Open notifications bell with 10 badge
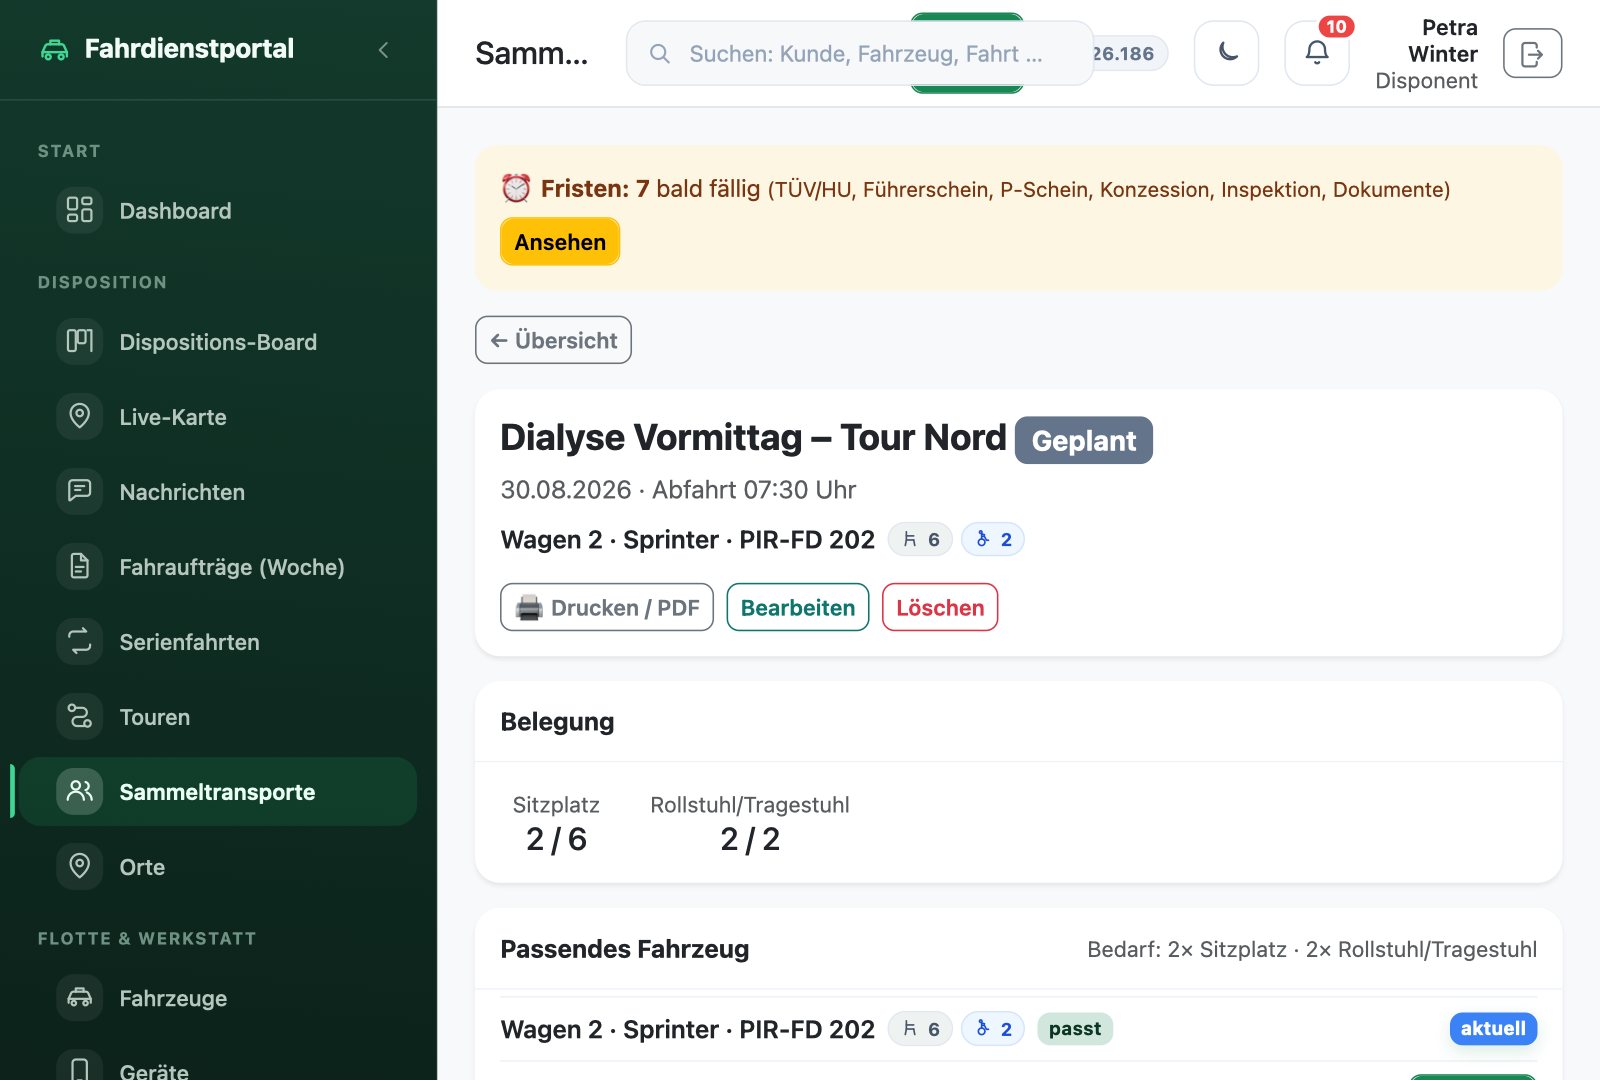Screen dimensions: 1600x1080 point(1317,53)
